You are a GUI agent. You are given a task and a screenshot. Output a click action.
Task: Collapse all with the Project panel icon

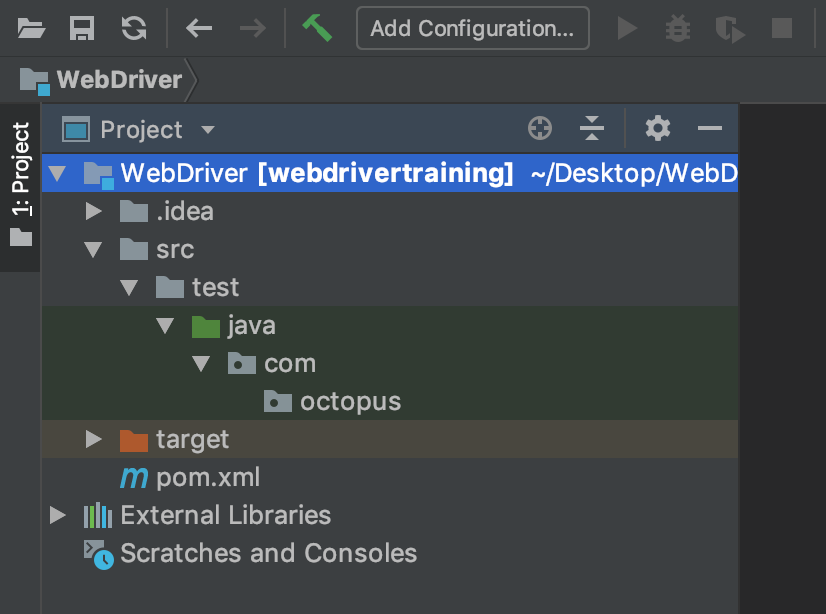(592, 129)
